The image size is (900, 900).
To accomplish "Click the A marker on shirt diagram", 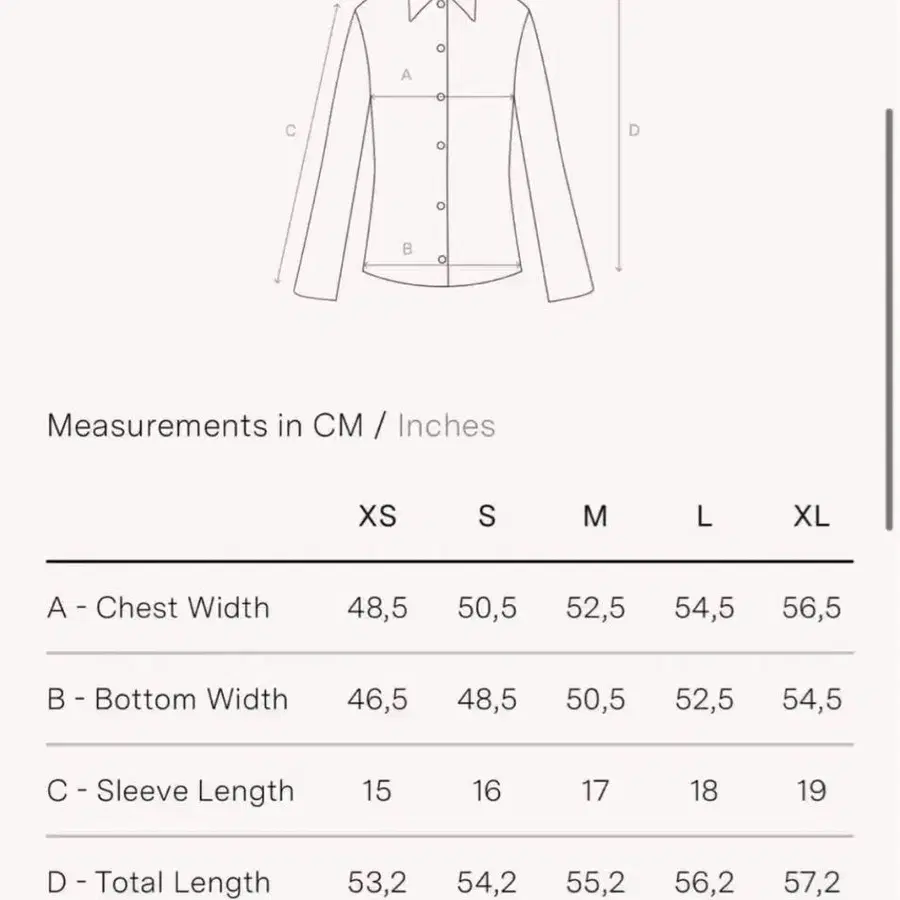I will point(406,75).
